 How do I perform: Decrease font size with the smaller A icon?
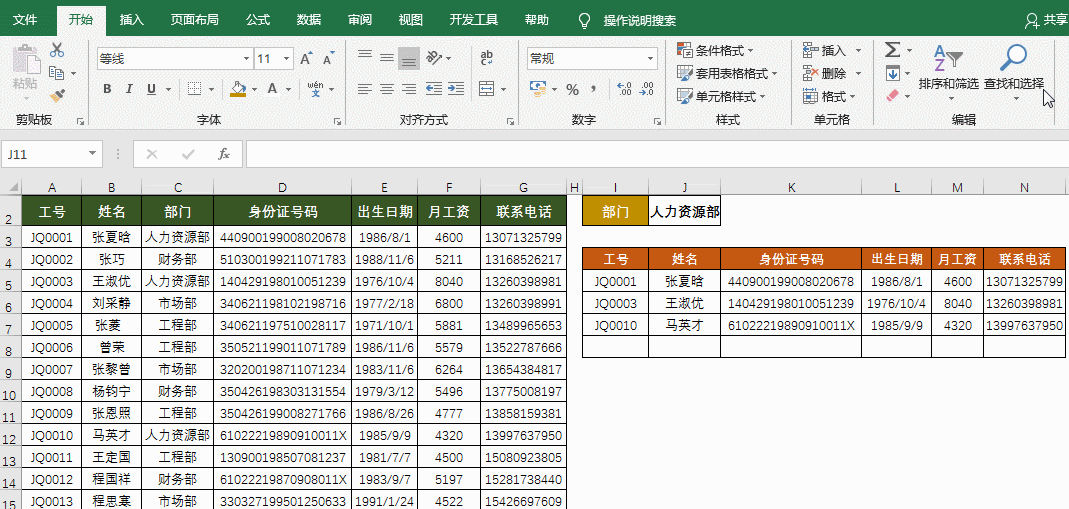(329, 59)
